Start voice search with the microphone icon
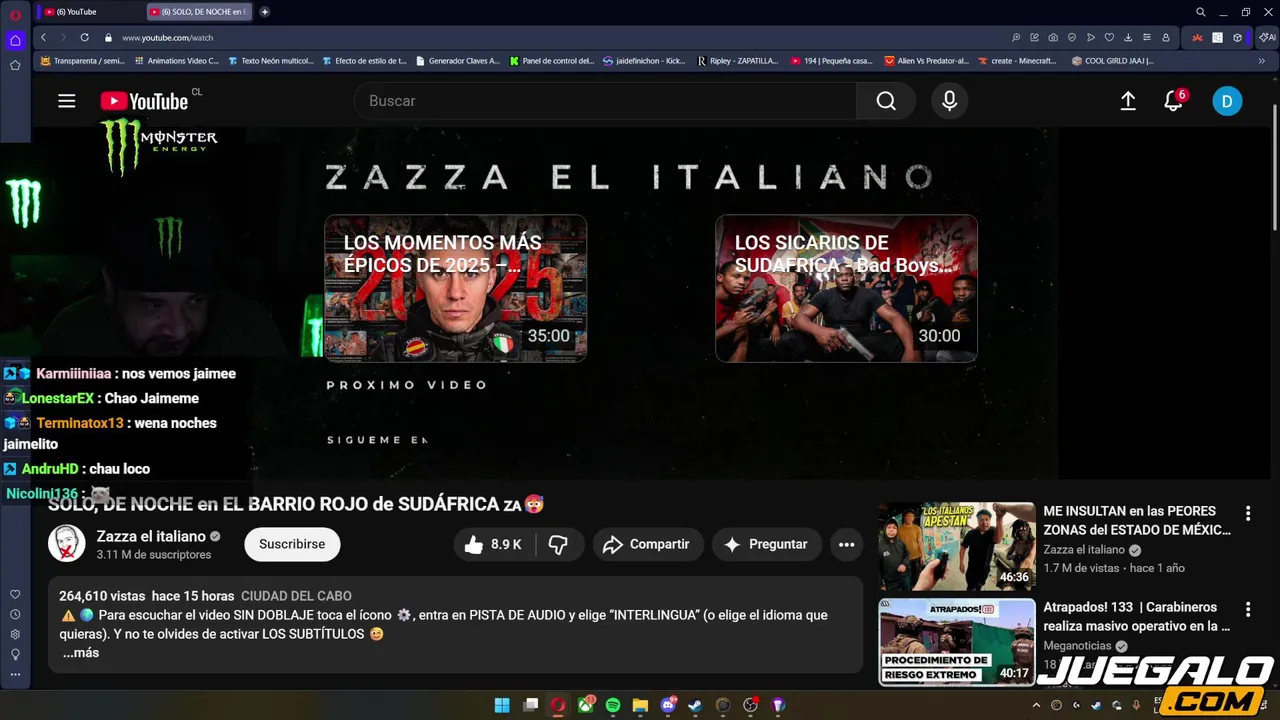The height and width of the screenshot is (720, 1280). click(x=949, y=101)
